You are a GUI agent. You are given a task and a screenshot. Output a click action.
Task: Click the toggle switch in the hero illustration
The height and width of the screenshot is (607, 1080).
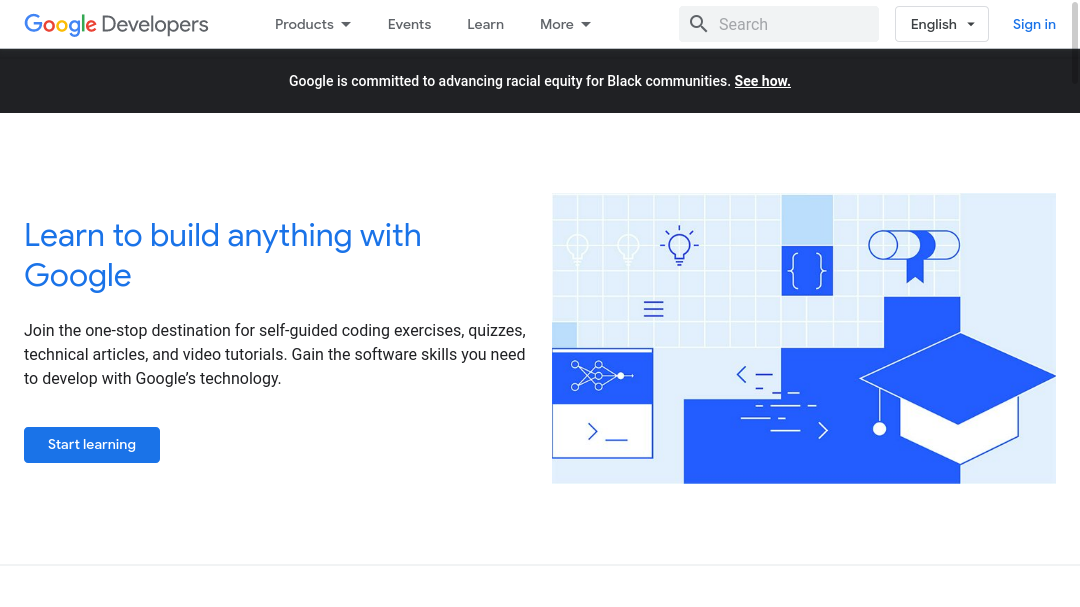pyautogui.click(x=913, y=245)
